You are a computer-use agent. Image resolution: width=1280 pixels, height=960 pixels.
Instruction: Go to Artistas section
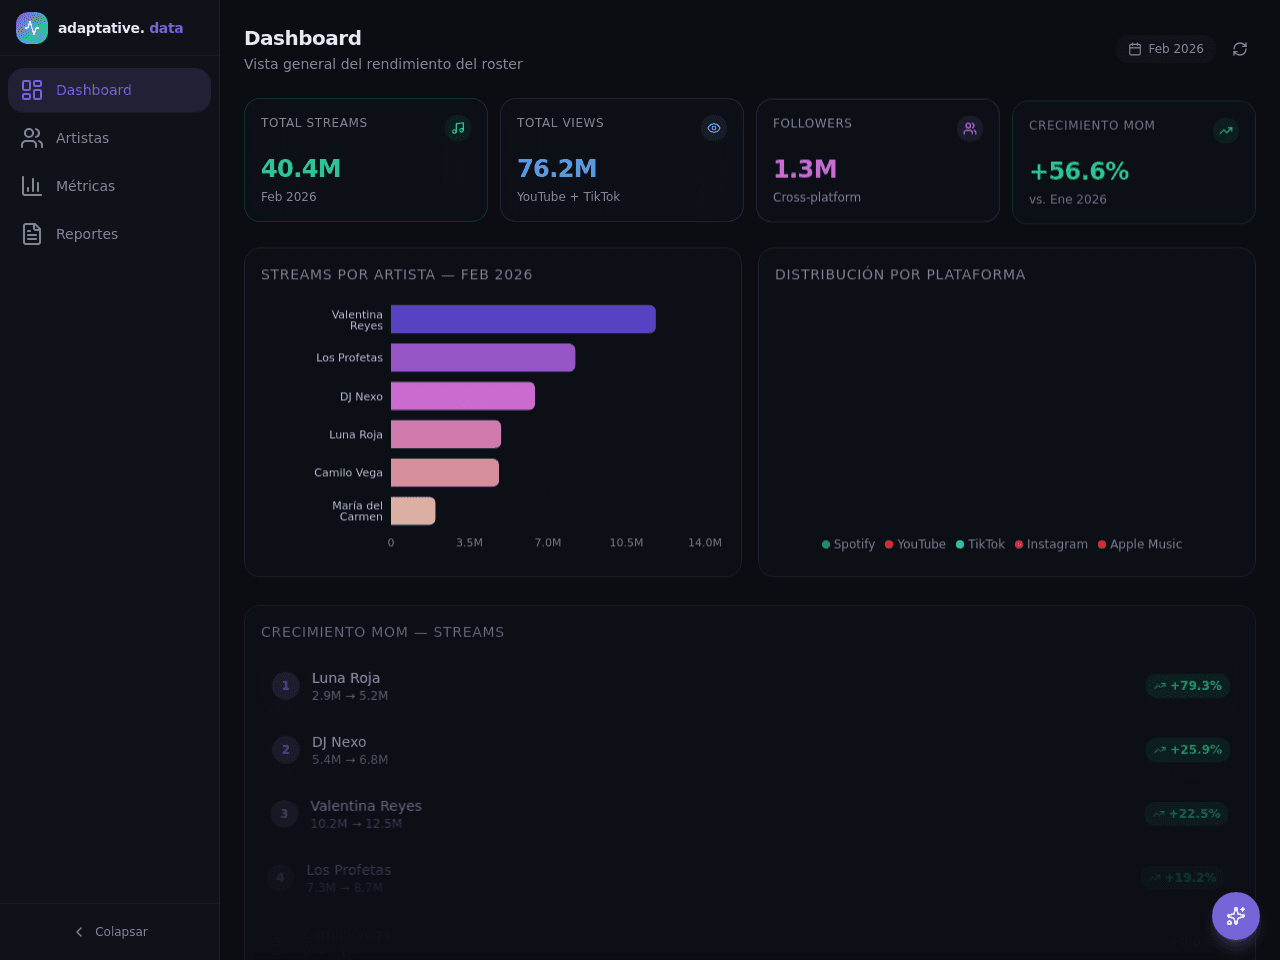pyautogui.click(x=109, y=138)
